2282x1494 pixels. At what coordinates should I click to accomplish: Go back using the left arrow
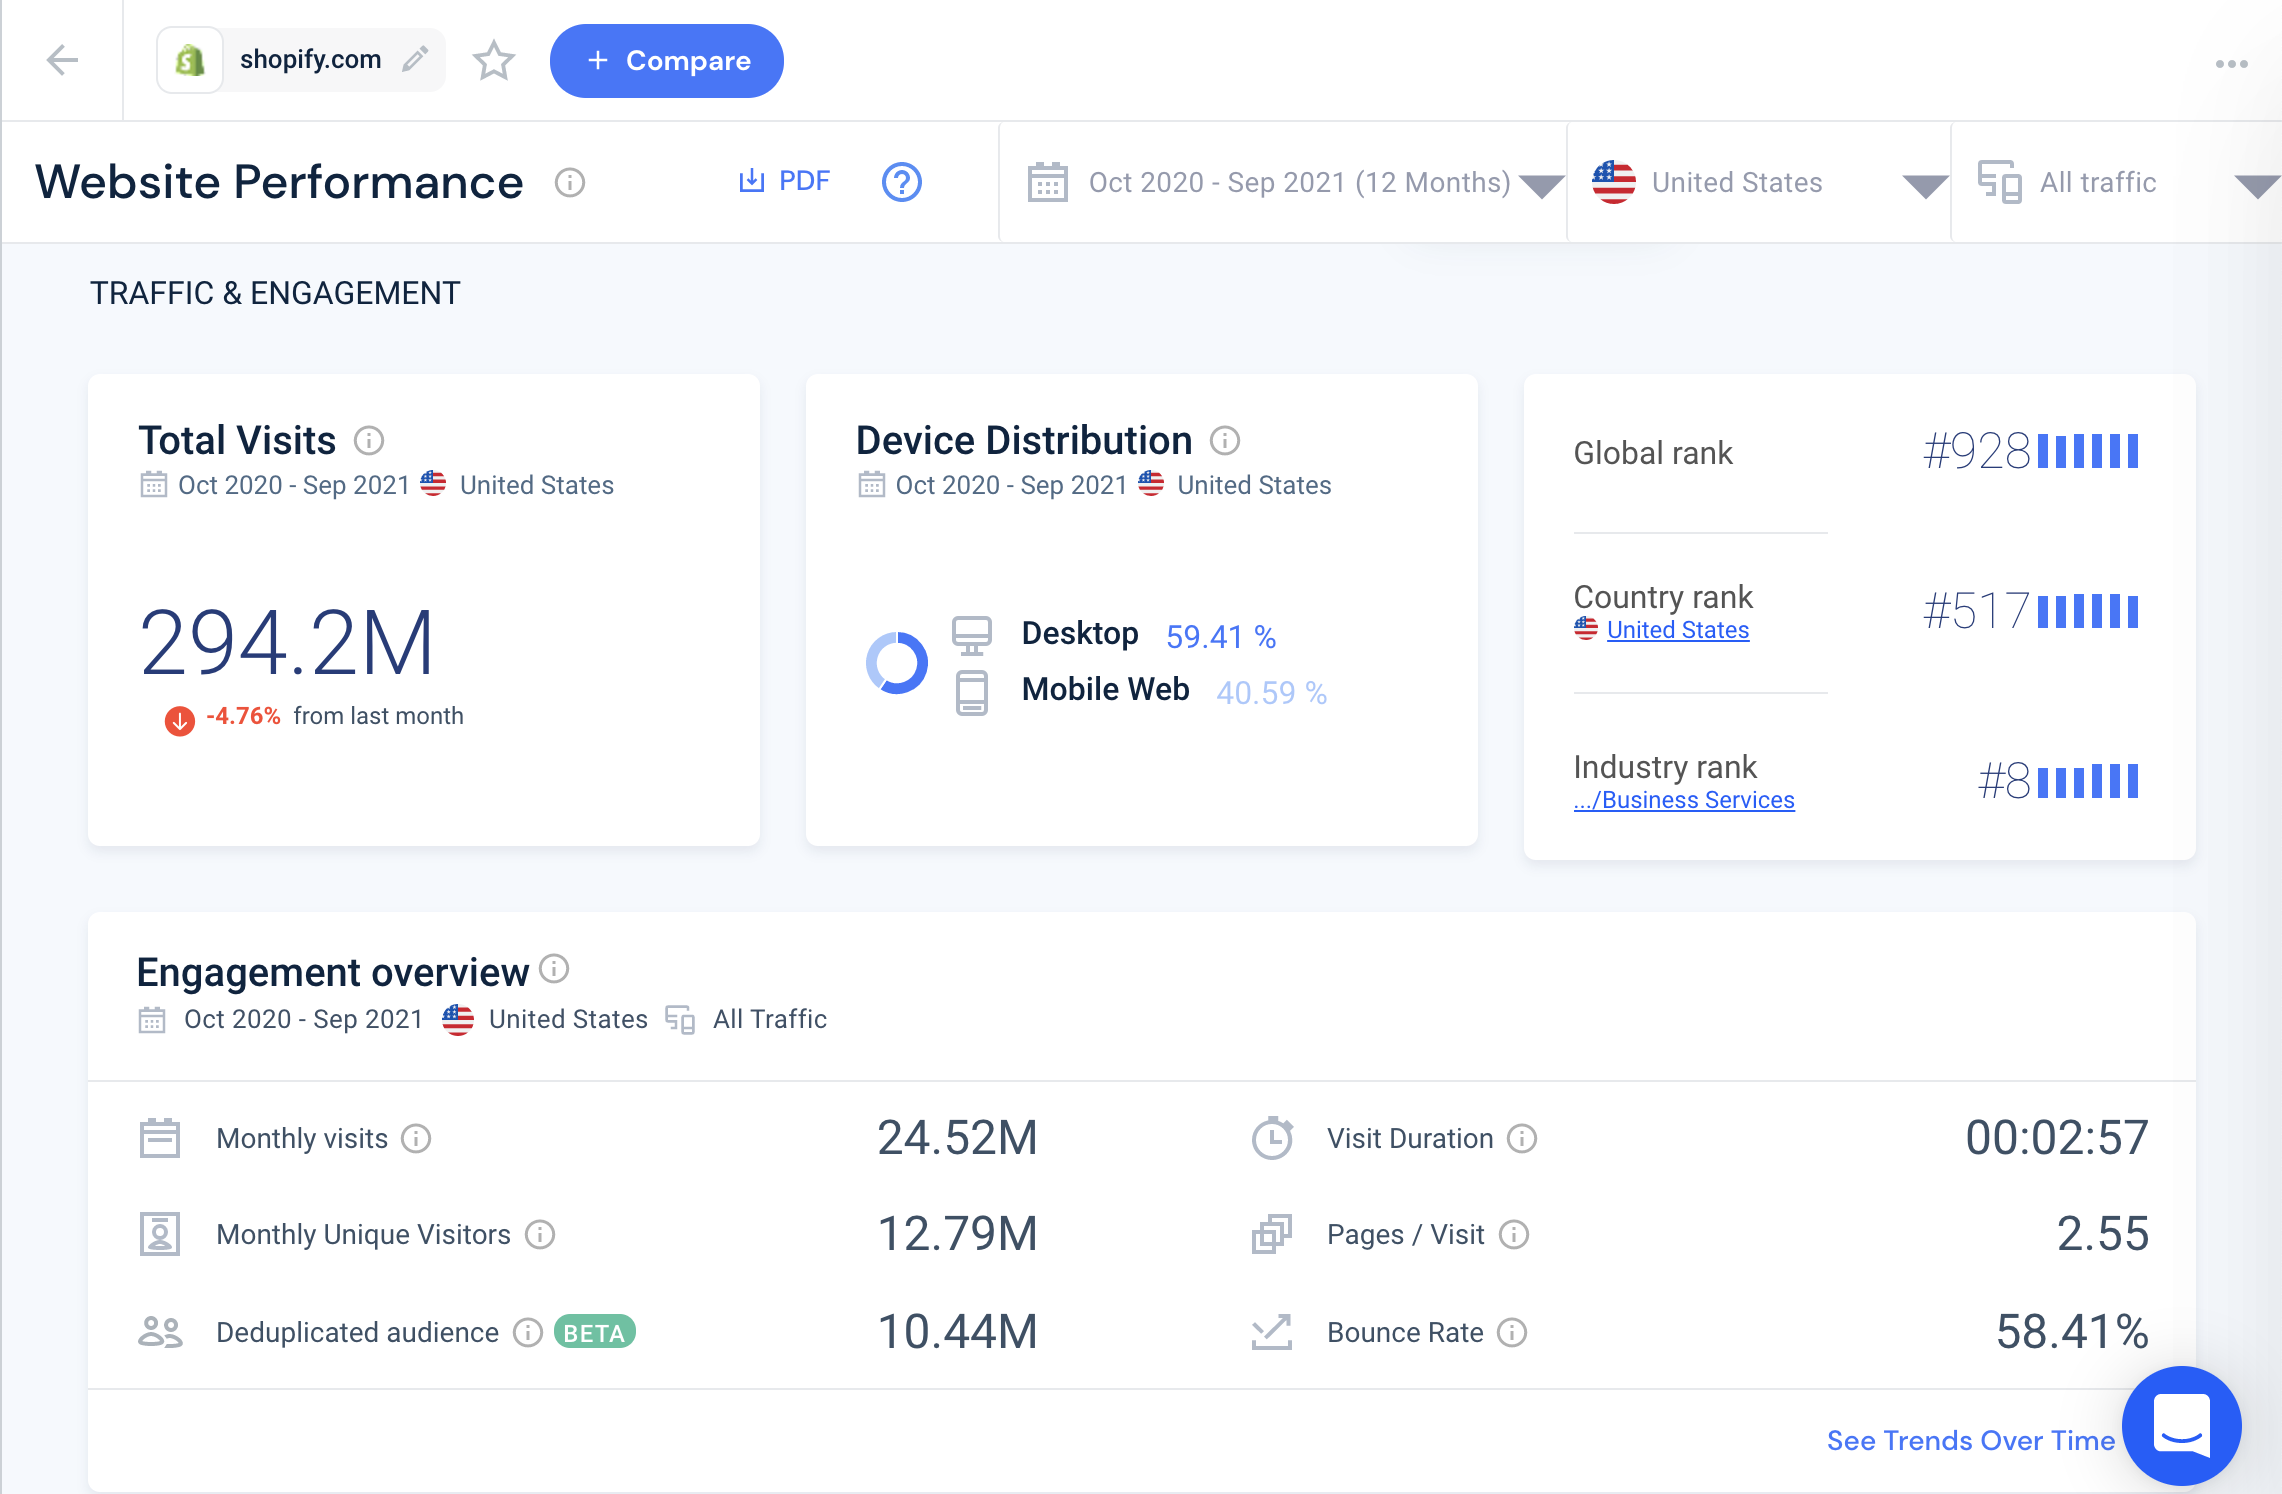(x=62, y=60)
